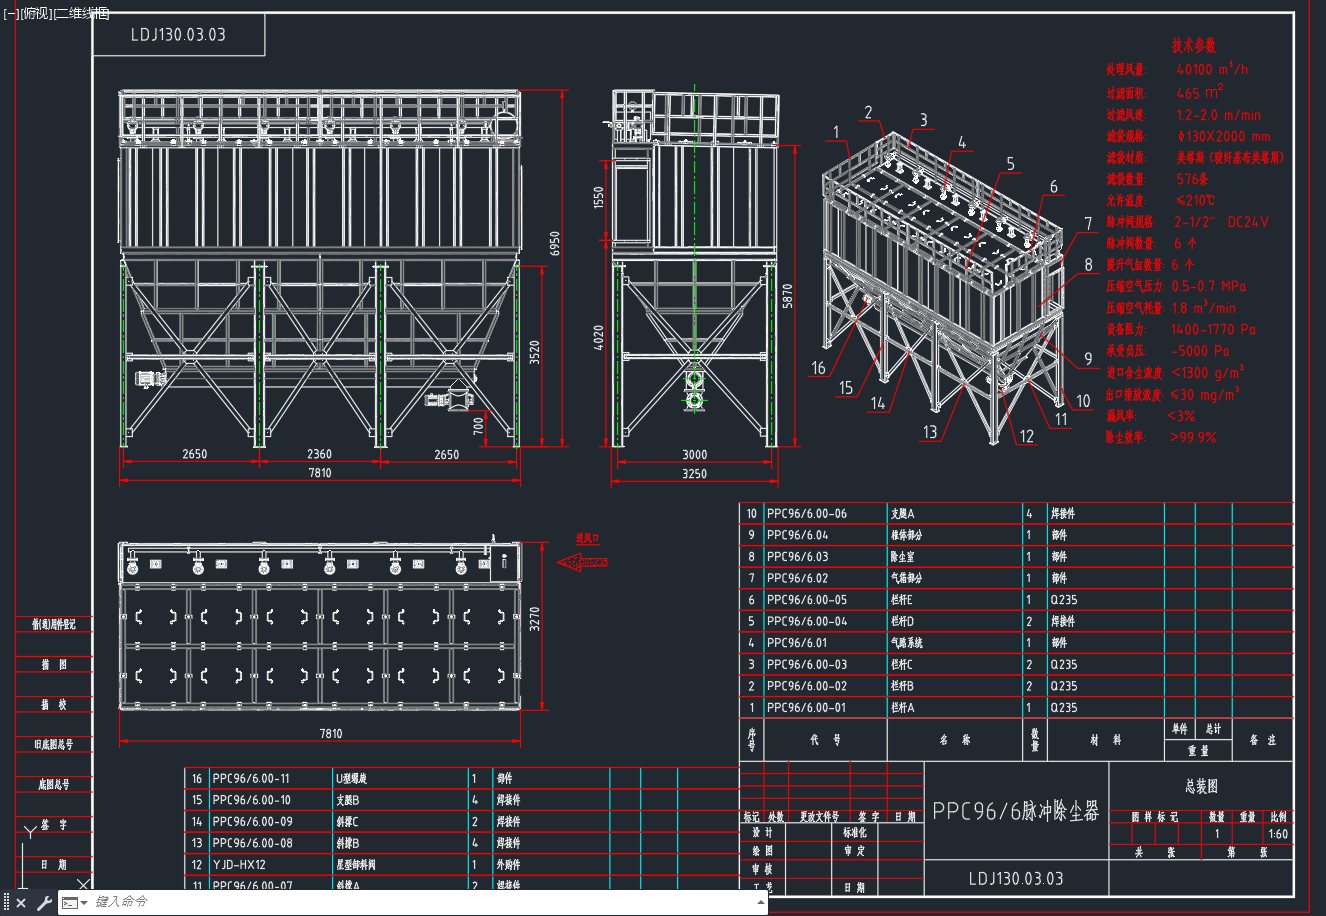This screenshot has width=1326, height=916.
Task: Select the 3270 dimension text
Action: 535,618
